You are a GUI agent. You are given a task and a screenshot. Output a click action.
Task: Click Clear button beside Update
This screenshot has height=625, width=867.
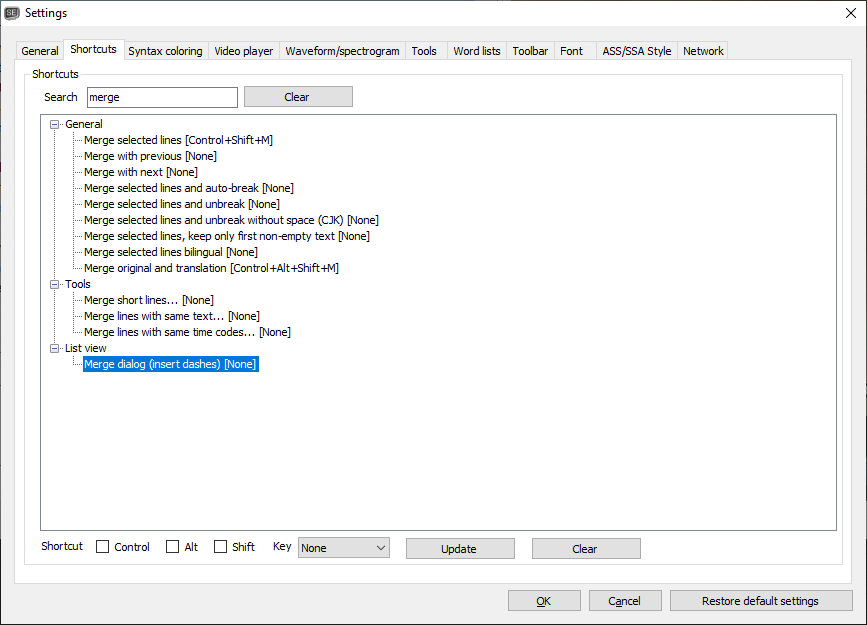(x=586, y=549)
